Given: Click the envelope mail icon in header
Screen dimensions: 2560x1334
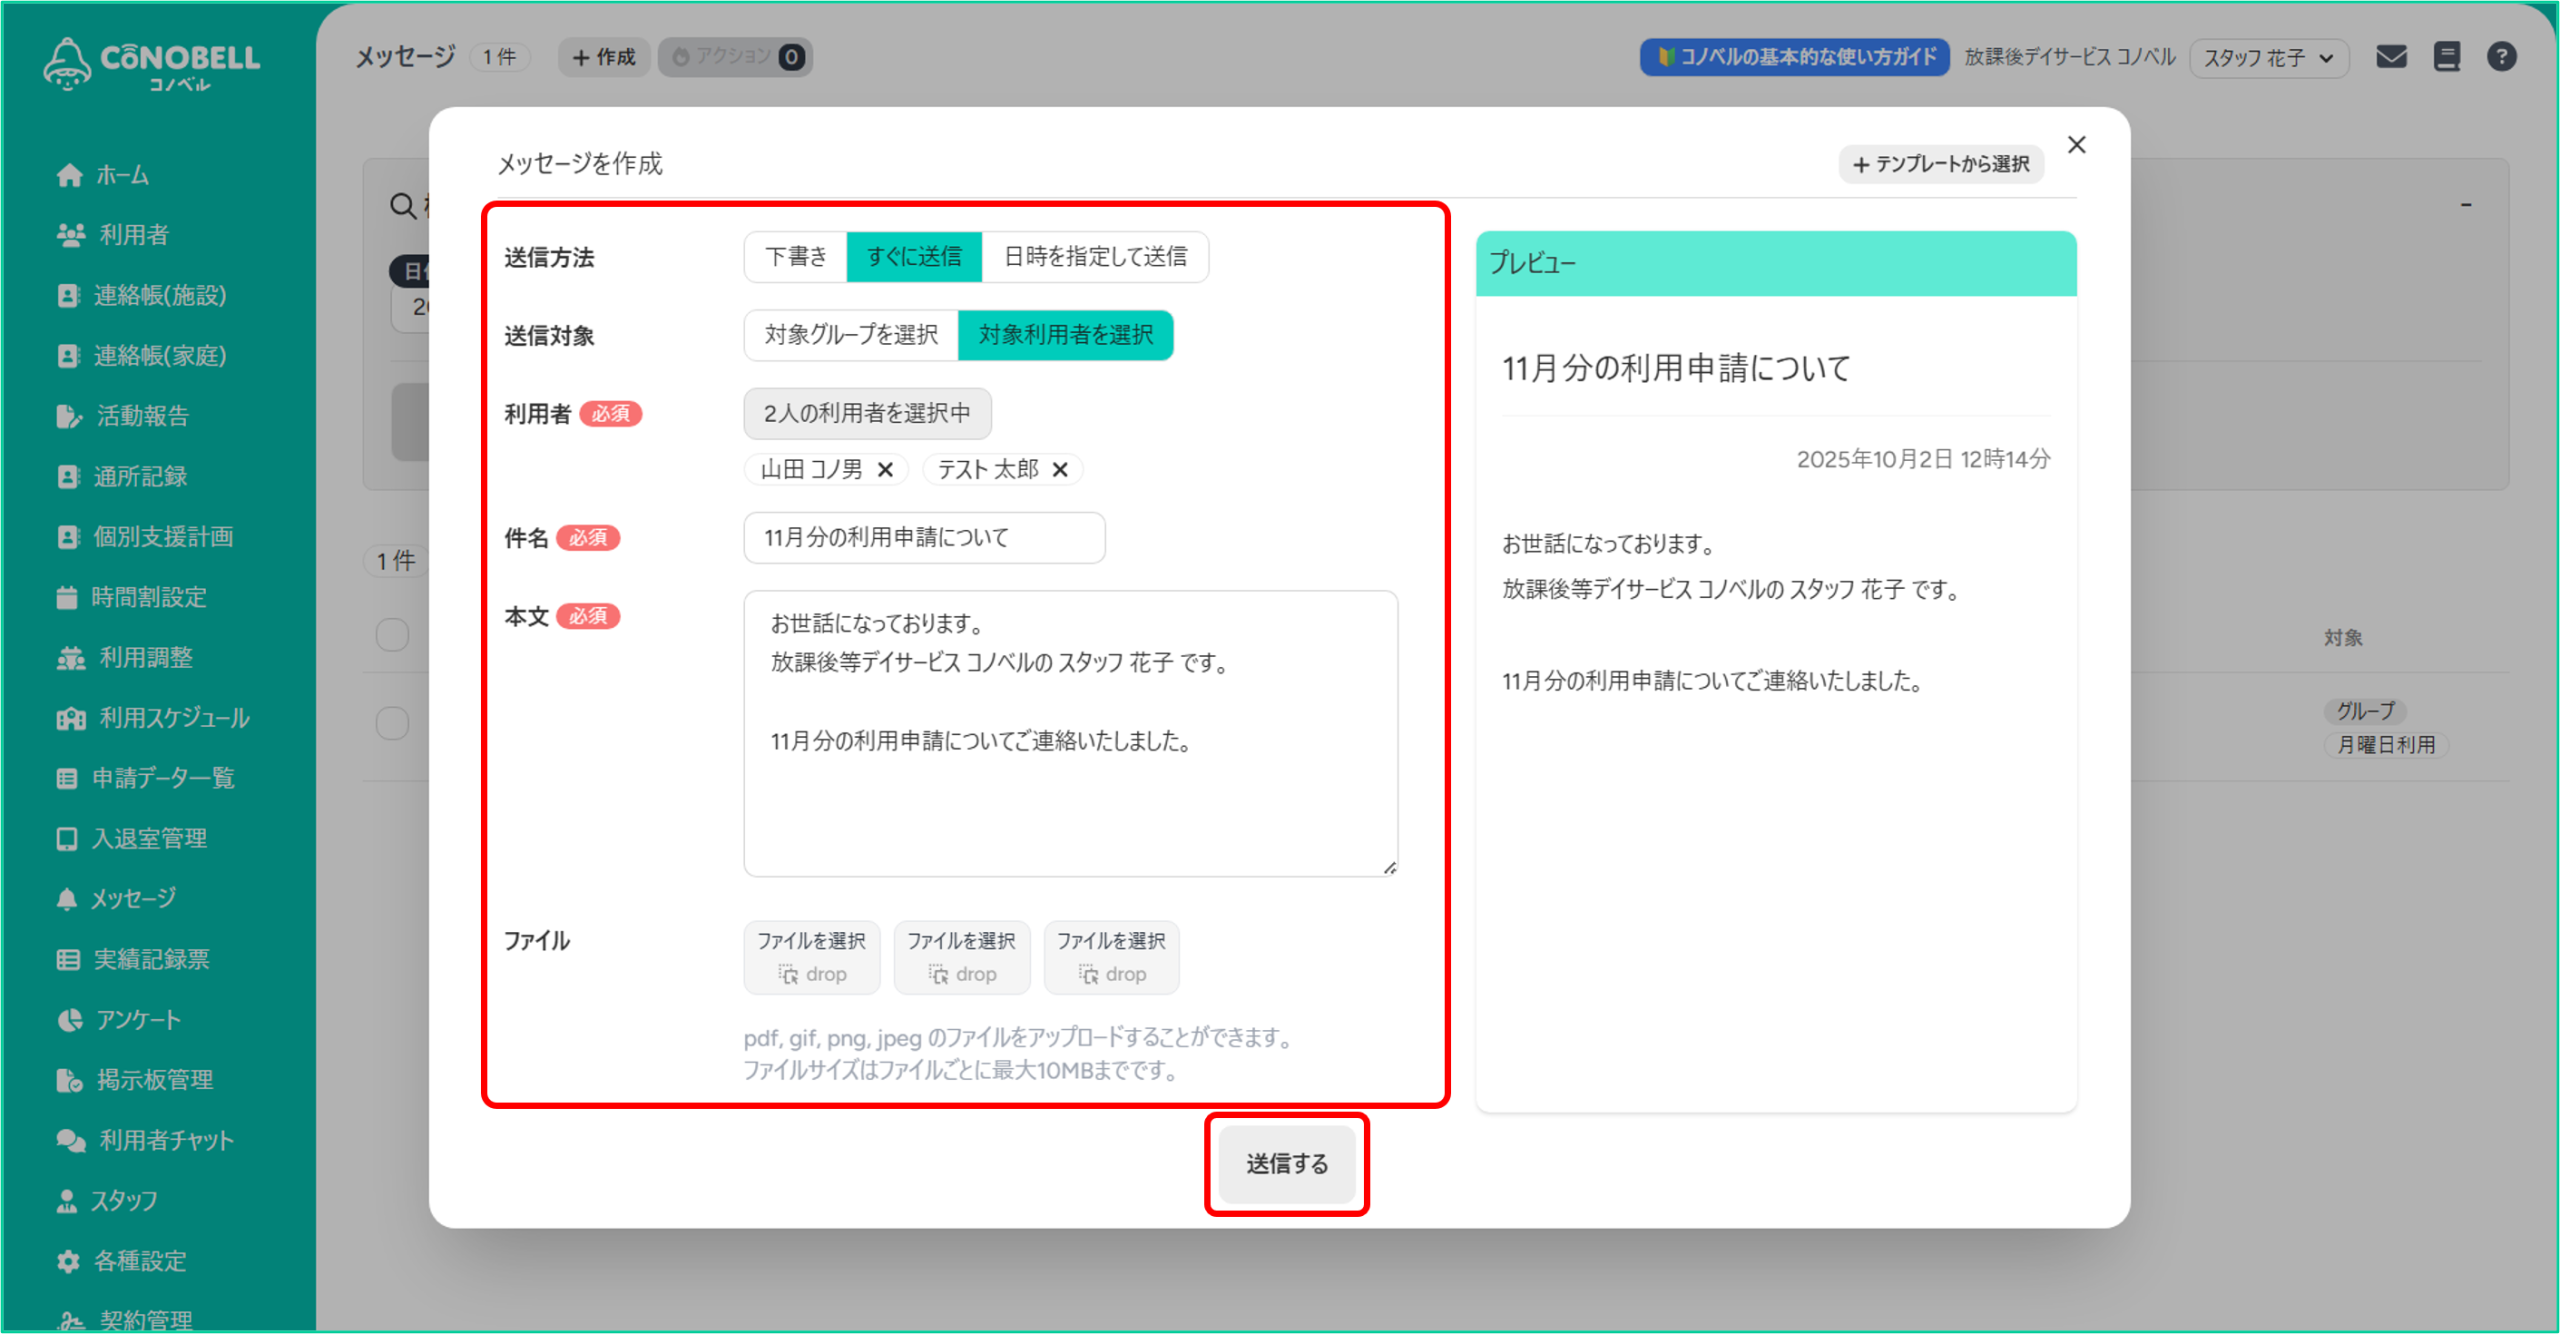Looking at the screenshot, I should (x=2391, y=57).
